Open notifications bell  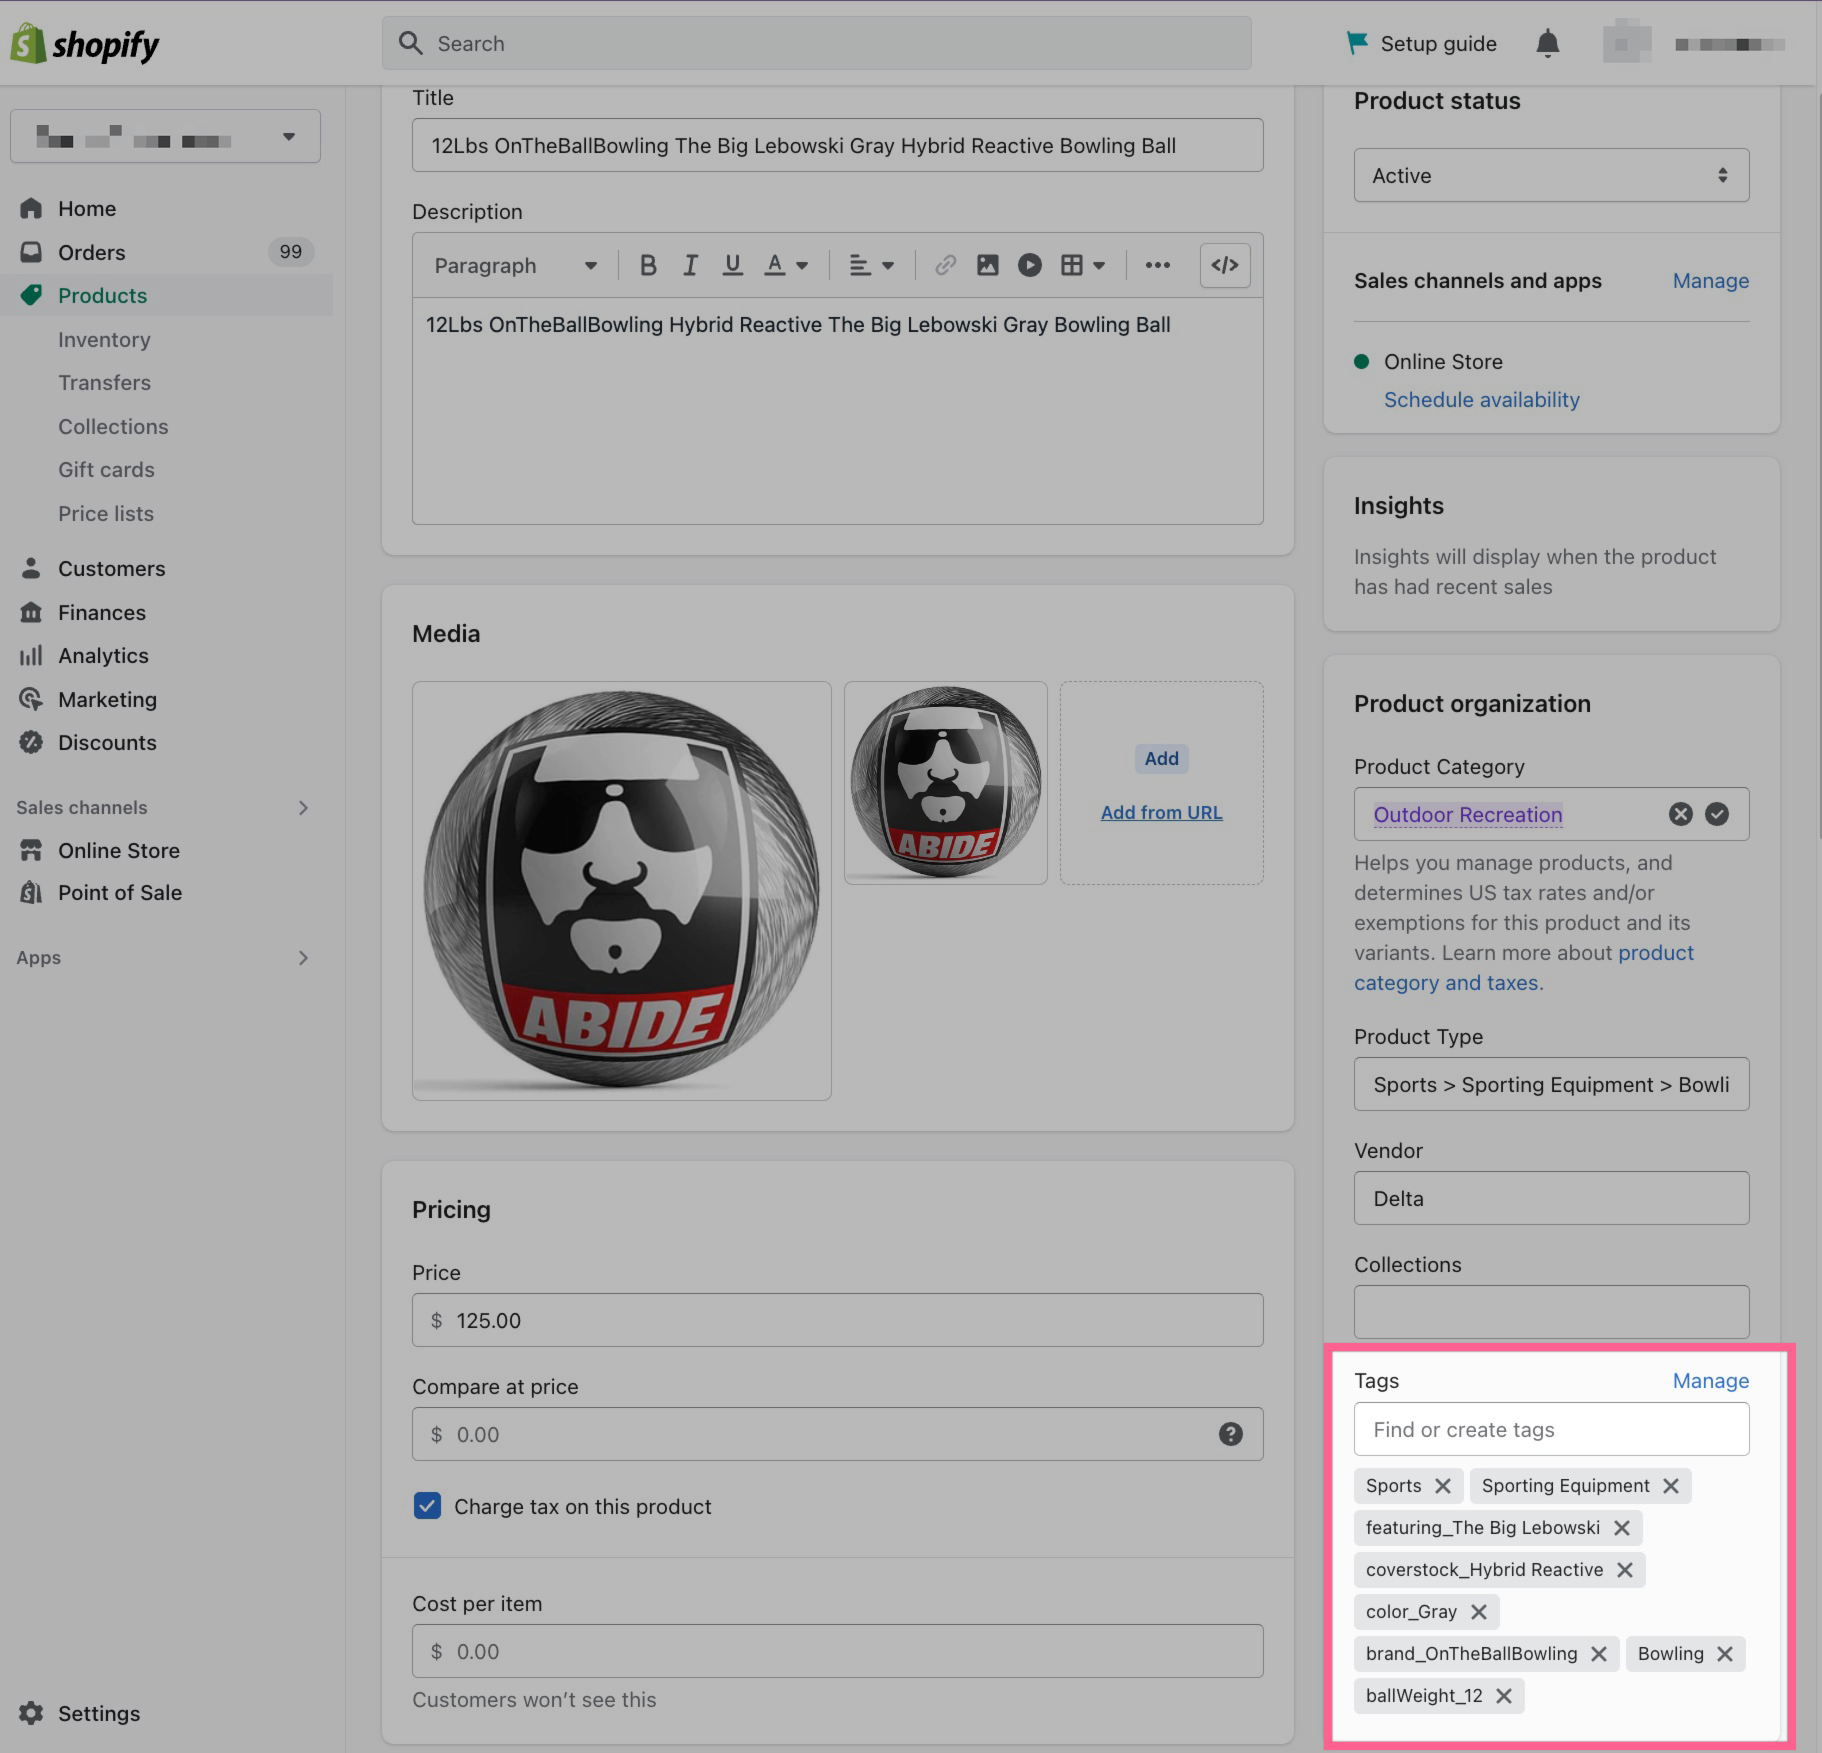click(1547, 44)
